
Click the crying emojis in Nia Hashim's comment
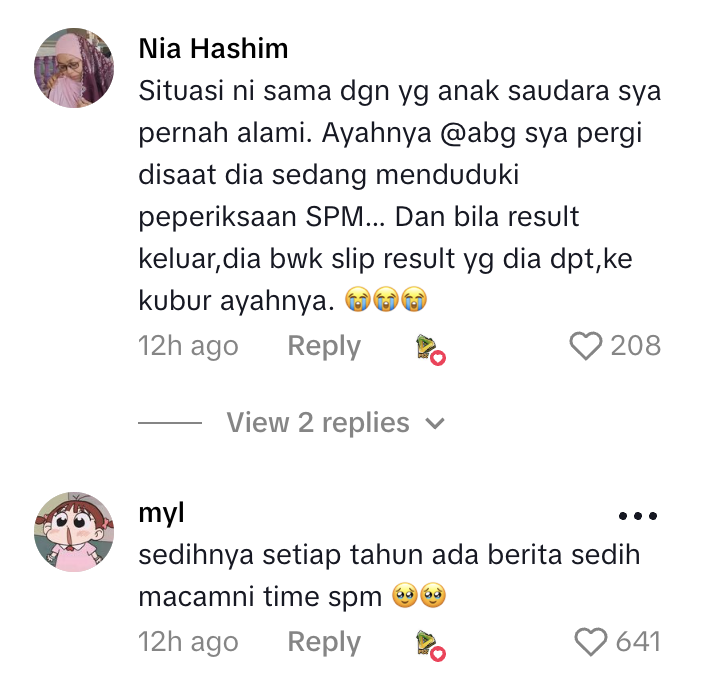tap(386, 299)
